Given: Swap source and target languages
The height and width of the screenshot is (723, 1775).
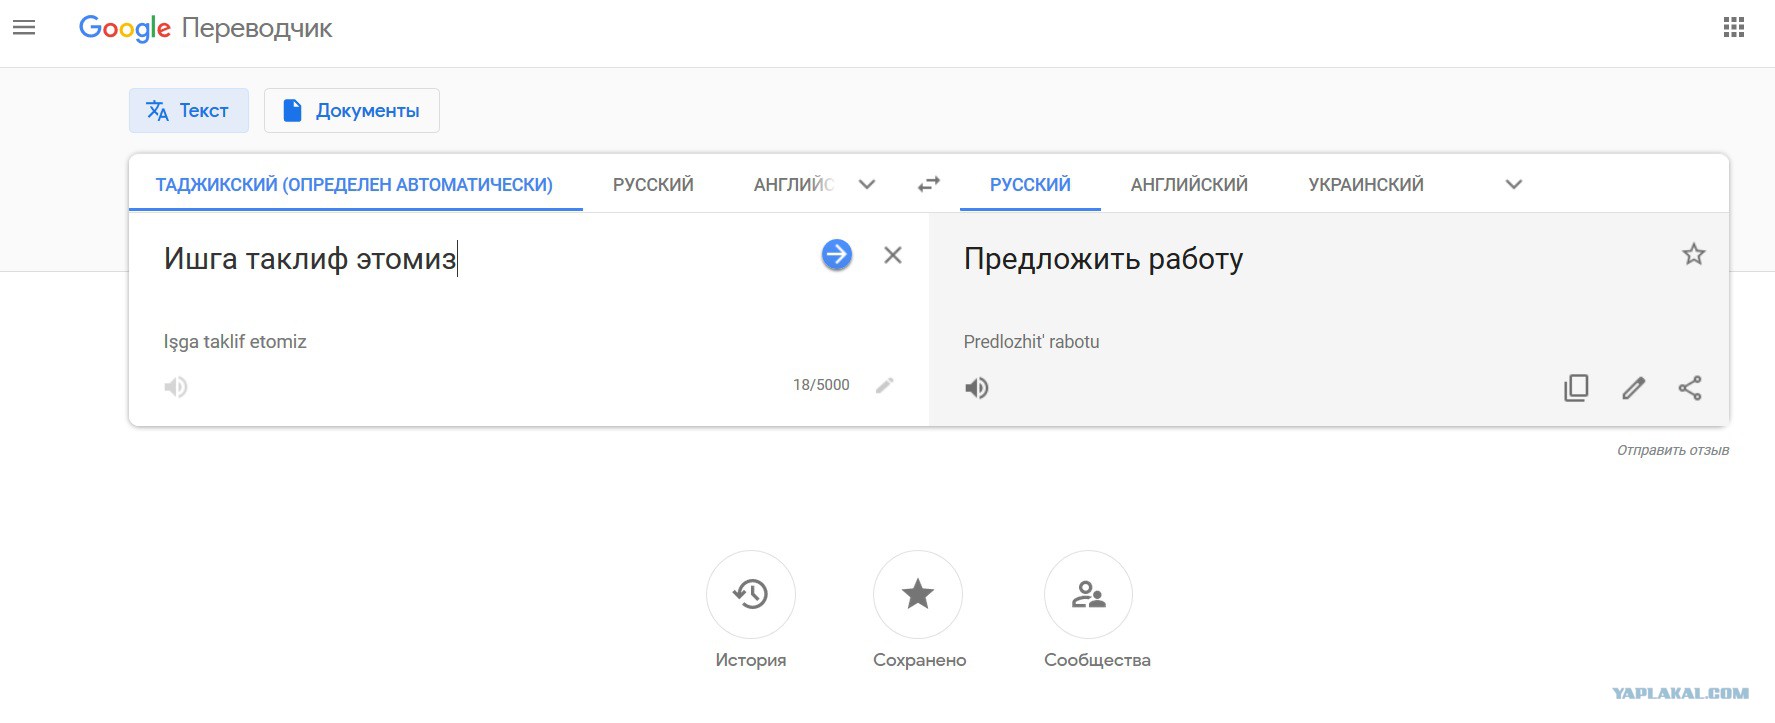Looking at the screenshot, I should 929,184.
